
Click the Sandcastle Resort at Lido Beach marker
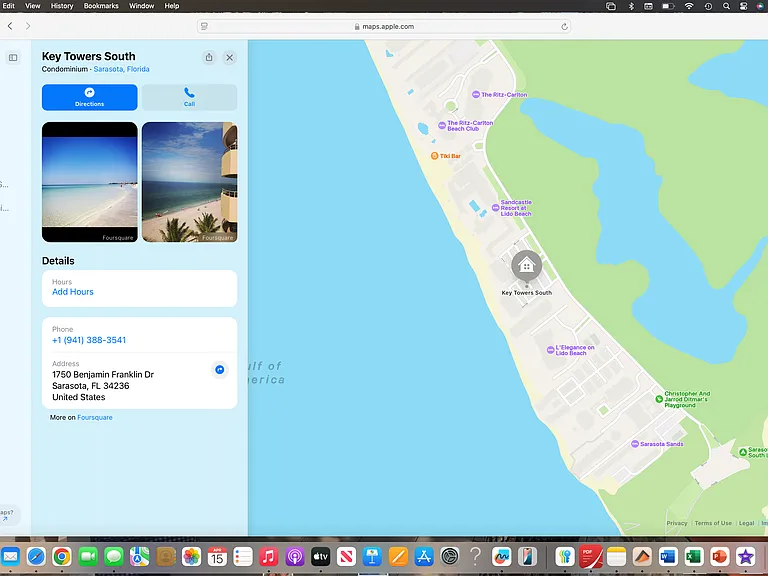click(x=495, y=208)
